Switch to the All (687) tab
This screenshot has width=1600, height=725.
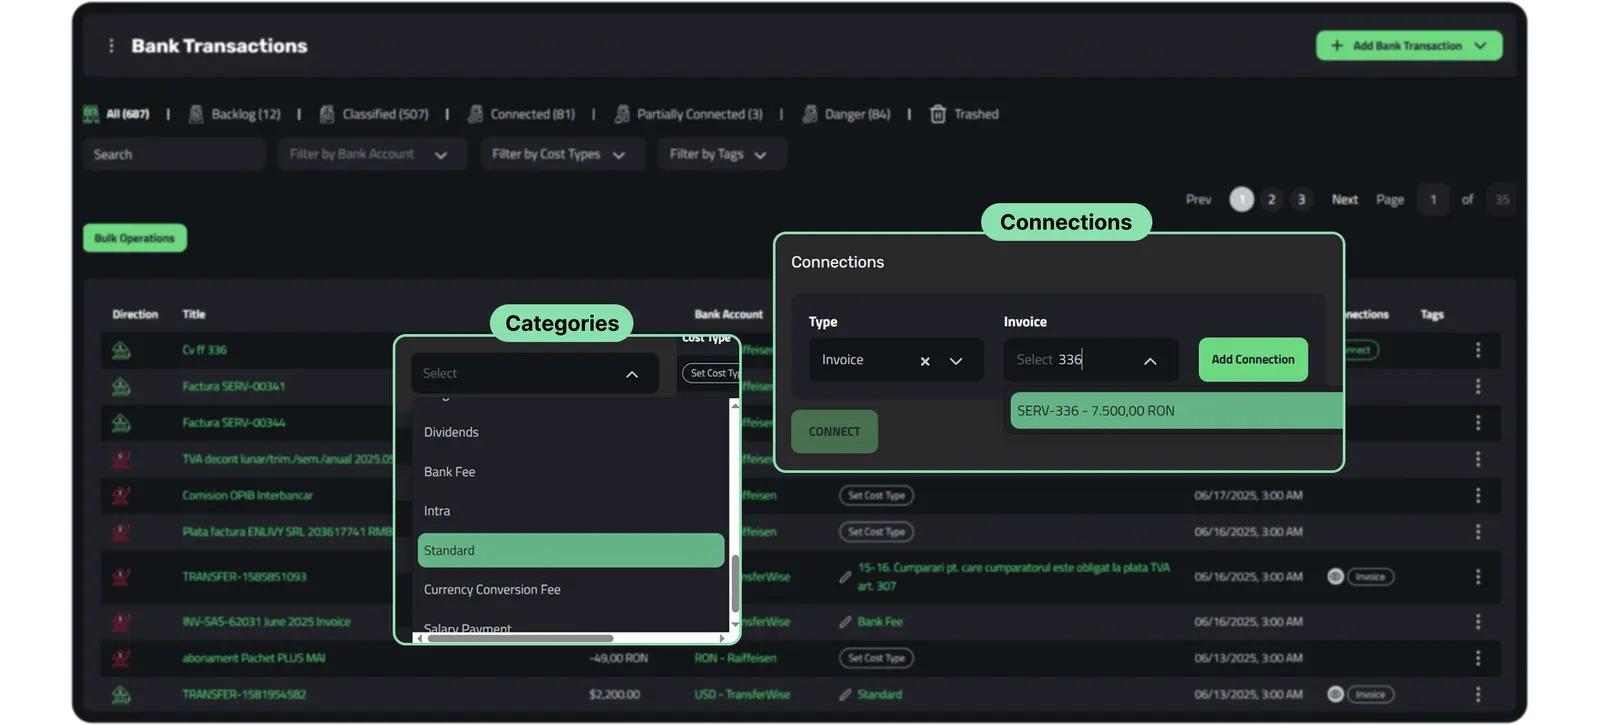117,114
